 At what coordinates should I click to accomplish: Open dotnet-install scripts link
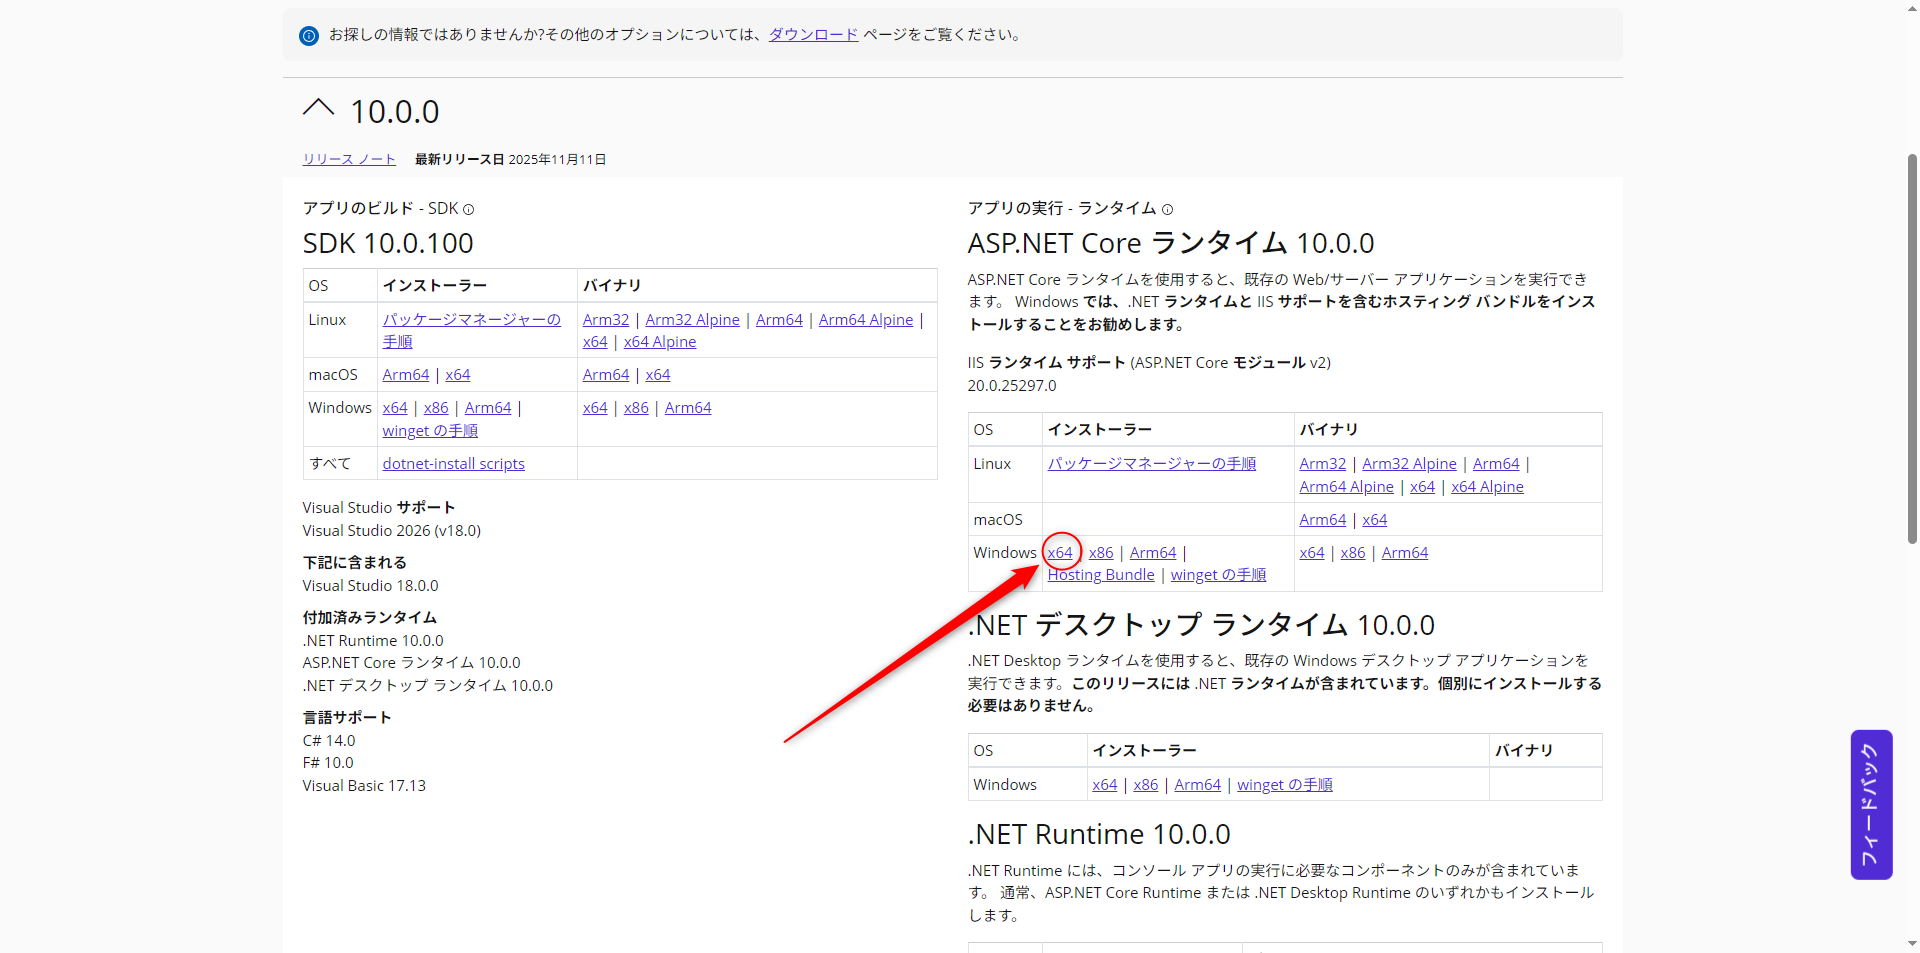tap(453, 464)
